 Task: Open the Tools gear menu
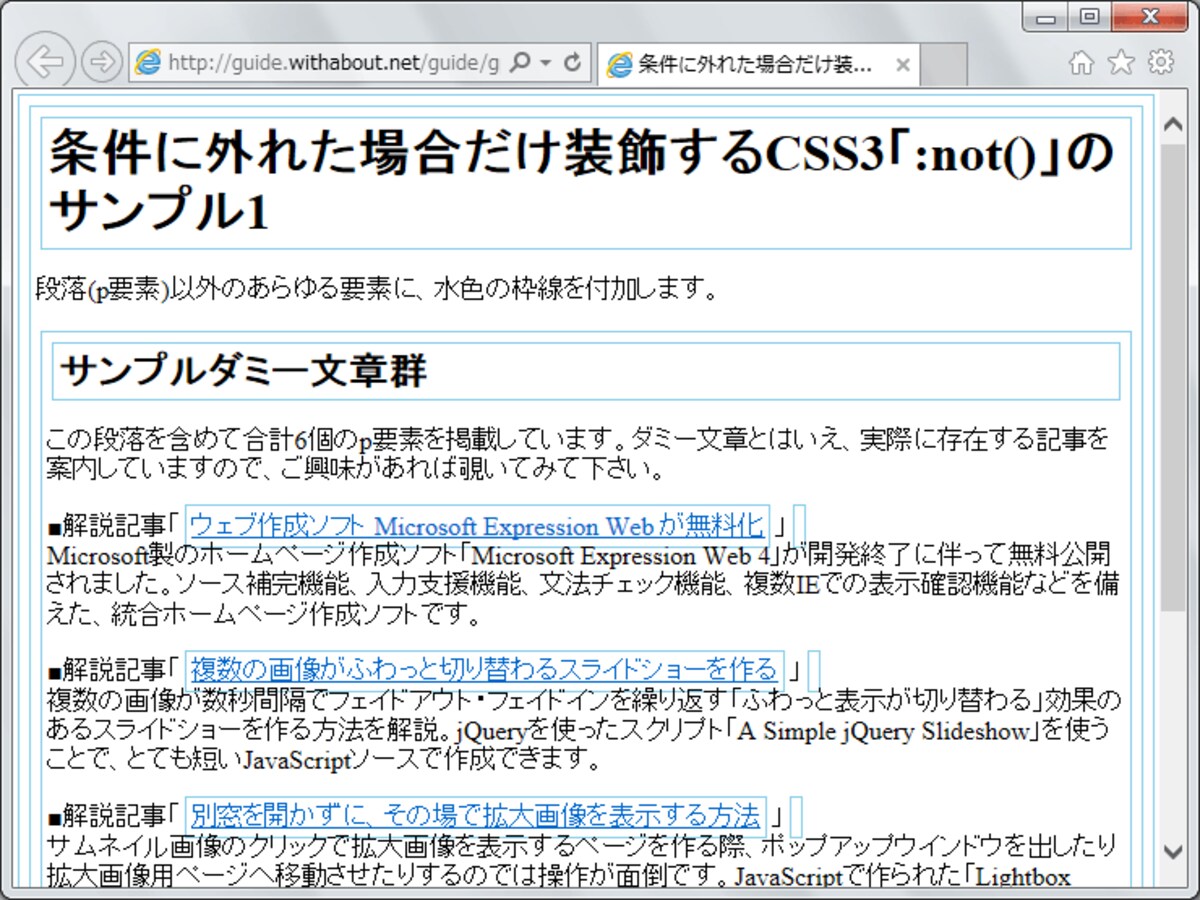point(1161,63)
